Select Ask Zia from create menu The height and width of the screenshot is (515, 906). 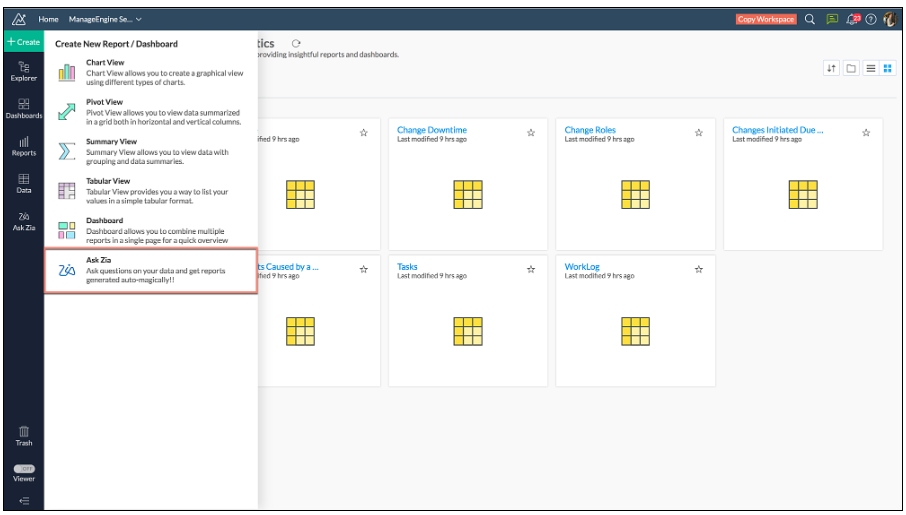coord(151,271)
